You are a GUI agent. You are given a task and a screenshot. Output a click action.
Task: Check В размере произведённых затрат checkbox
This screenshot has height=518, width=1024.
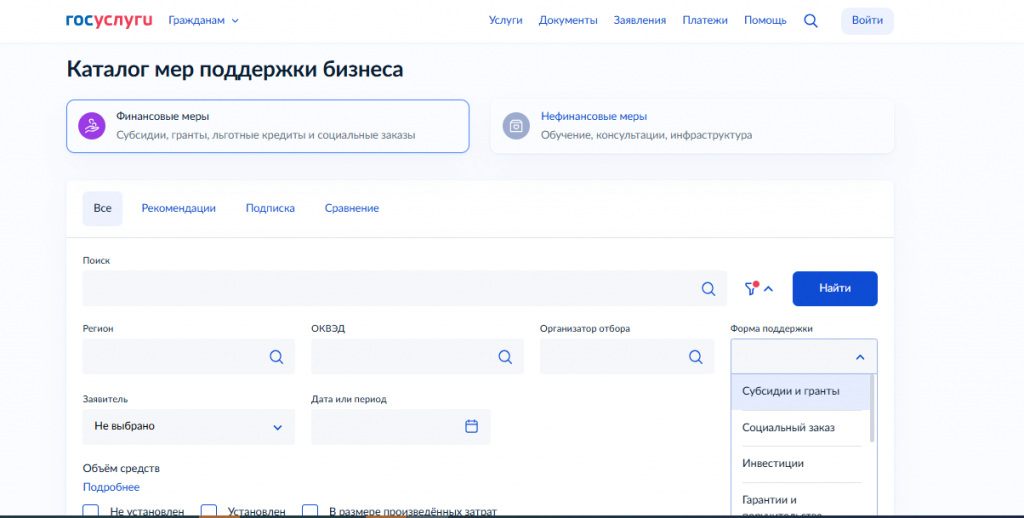(x=310, y=511)
